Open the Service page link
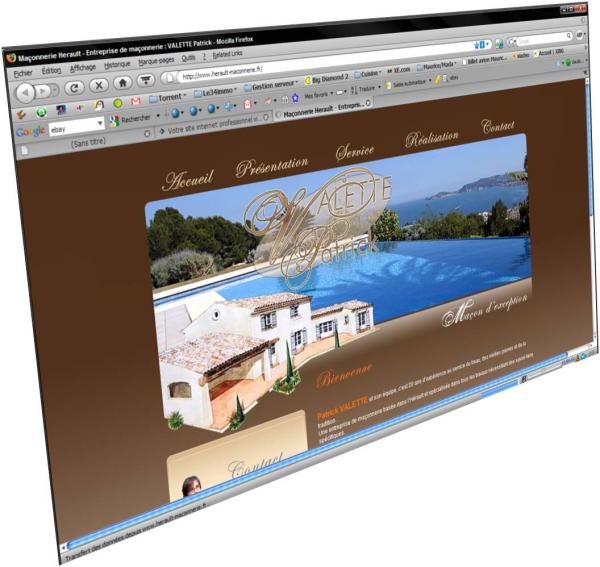 click(x=355, y=152)
